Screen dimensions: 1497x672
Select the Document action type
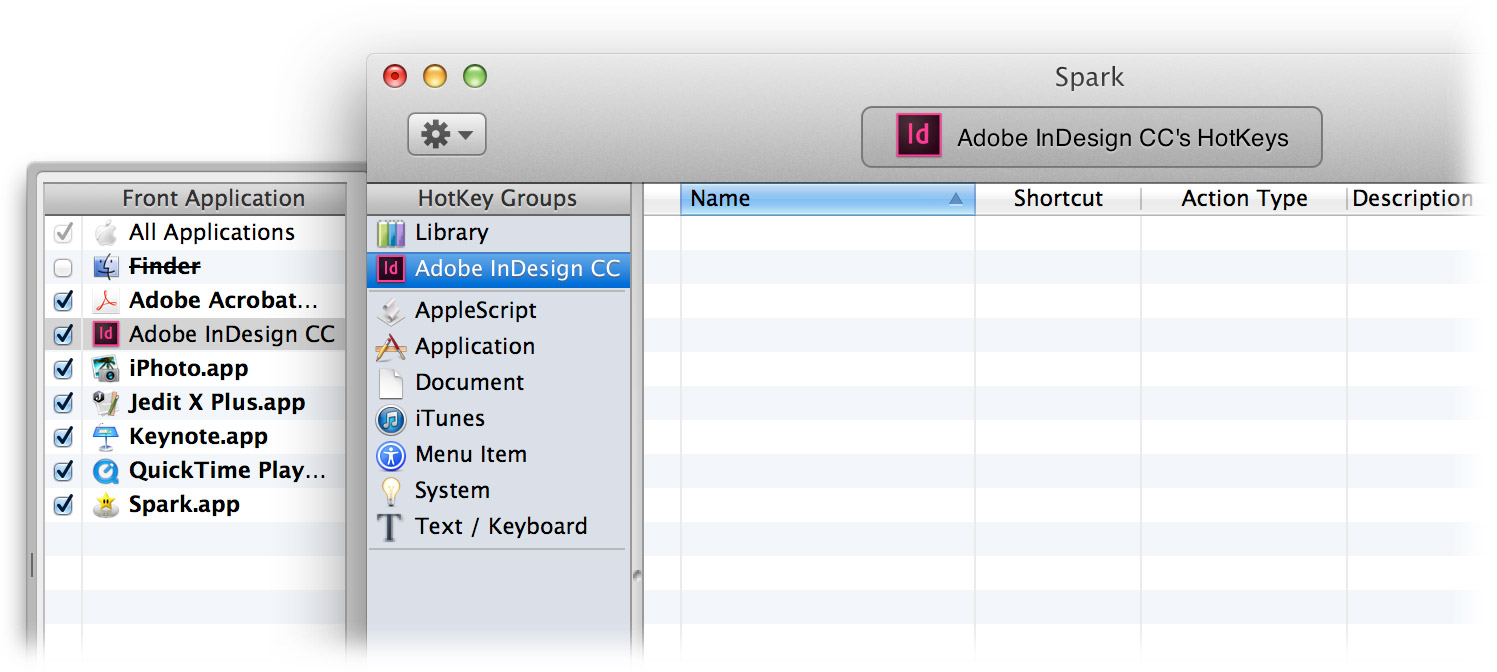click(470, 383)
